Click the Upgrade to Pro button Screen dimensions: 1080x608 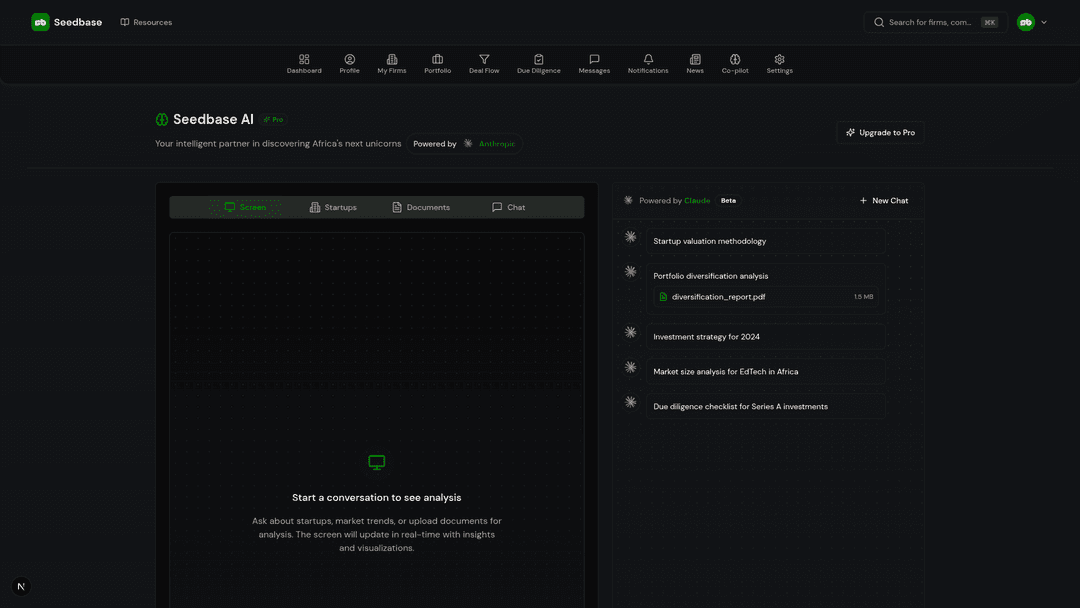tap(880, 132)
